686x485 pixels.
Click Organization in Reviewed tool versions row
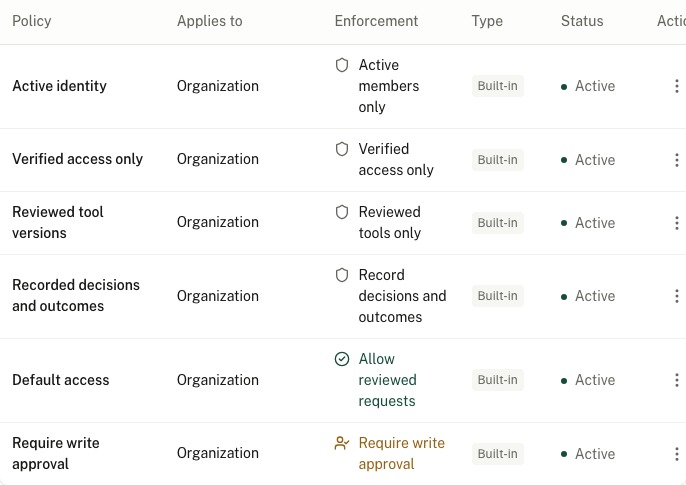(x=218, y=222)
